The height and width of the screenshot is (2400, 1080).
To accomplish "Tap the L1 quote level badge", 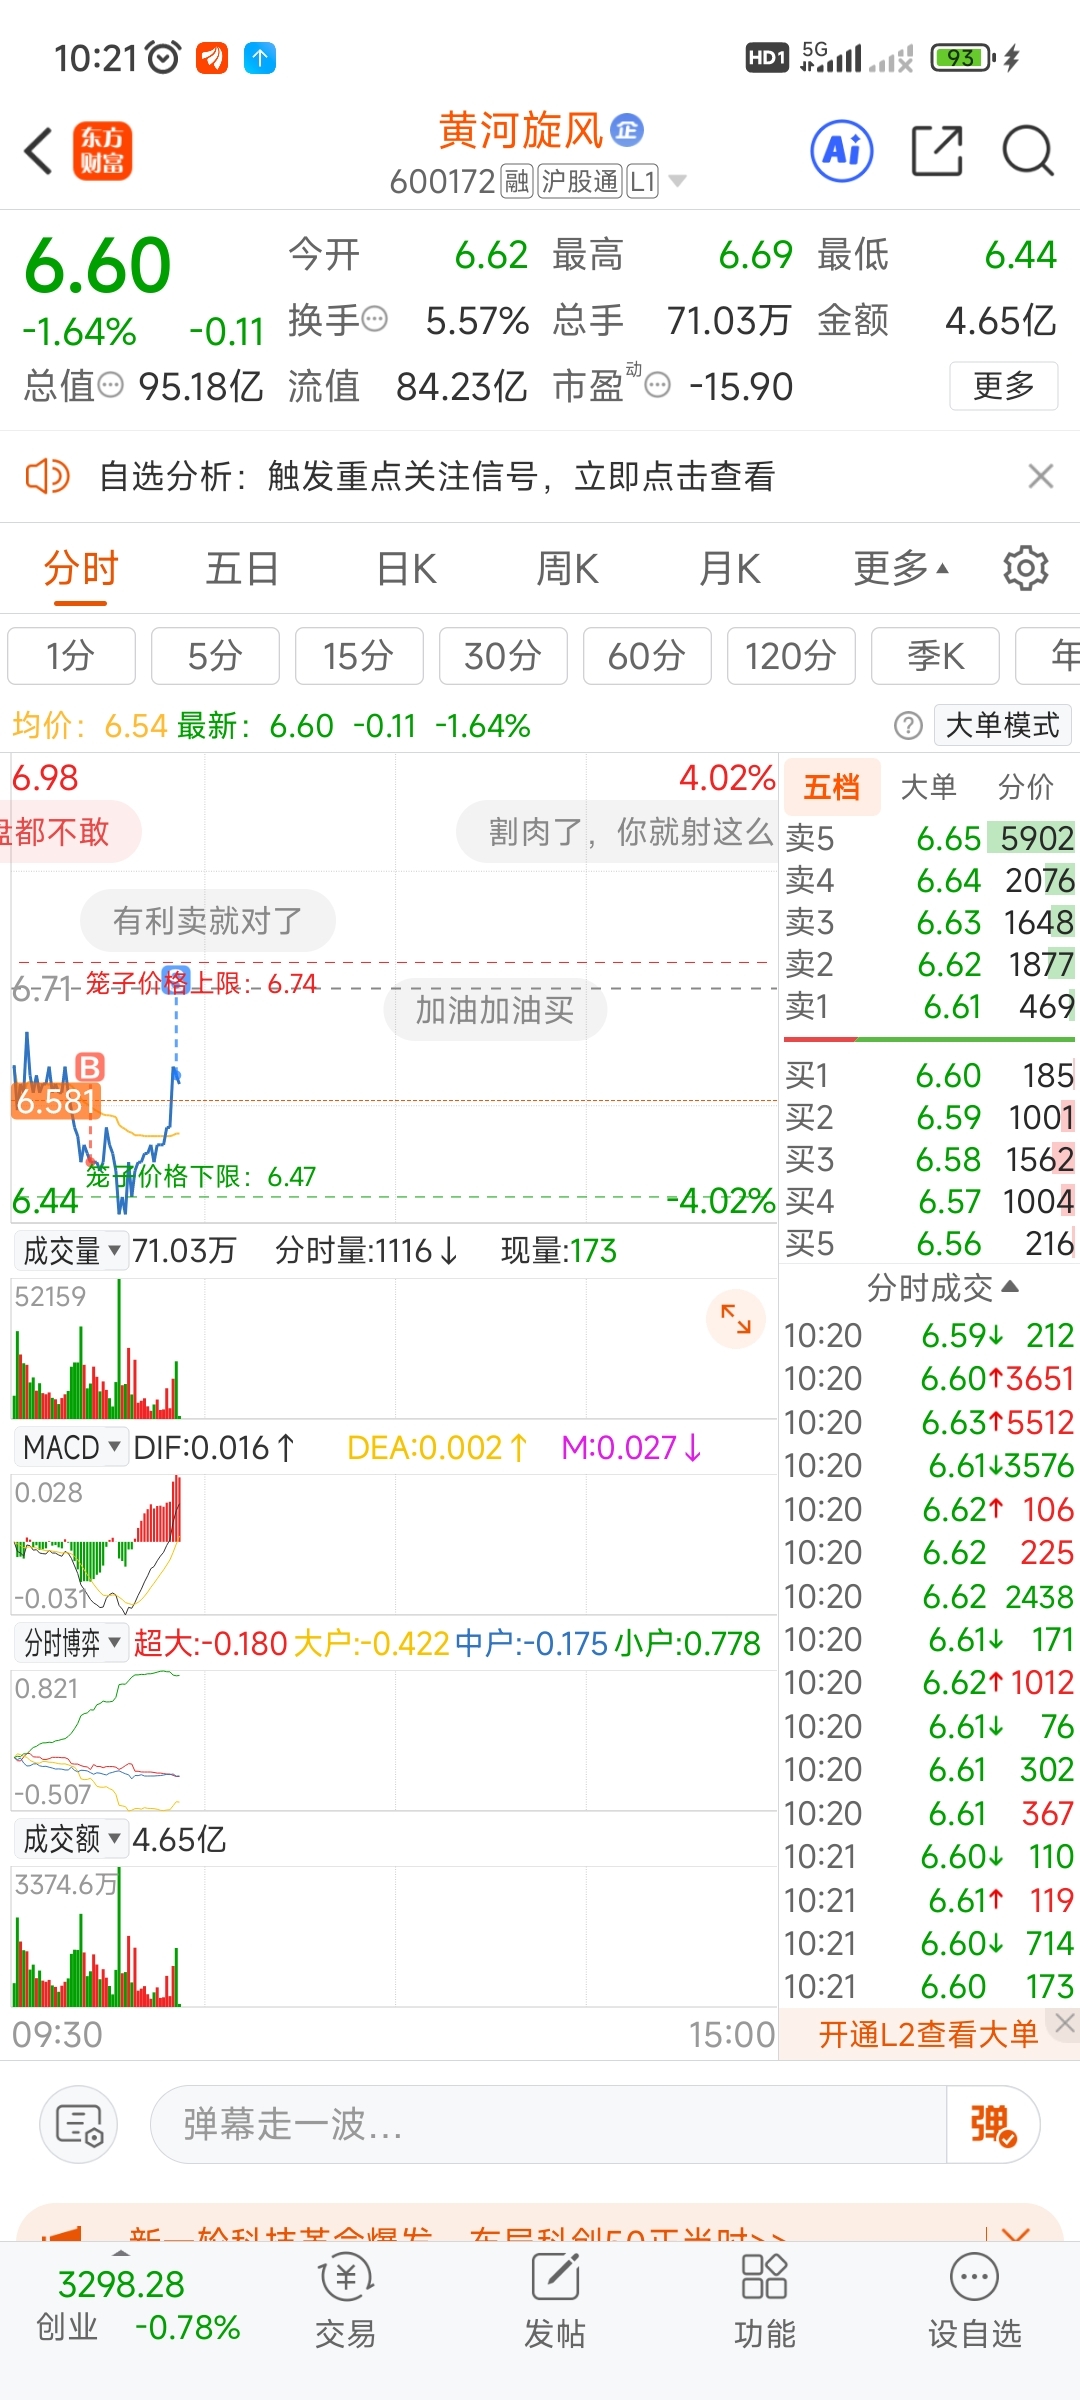I will pos(642,181).
